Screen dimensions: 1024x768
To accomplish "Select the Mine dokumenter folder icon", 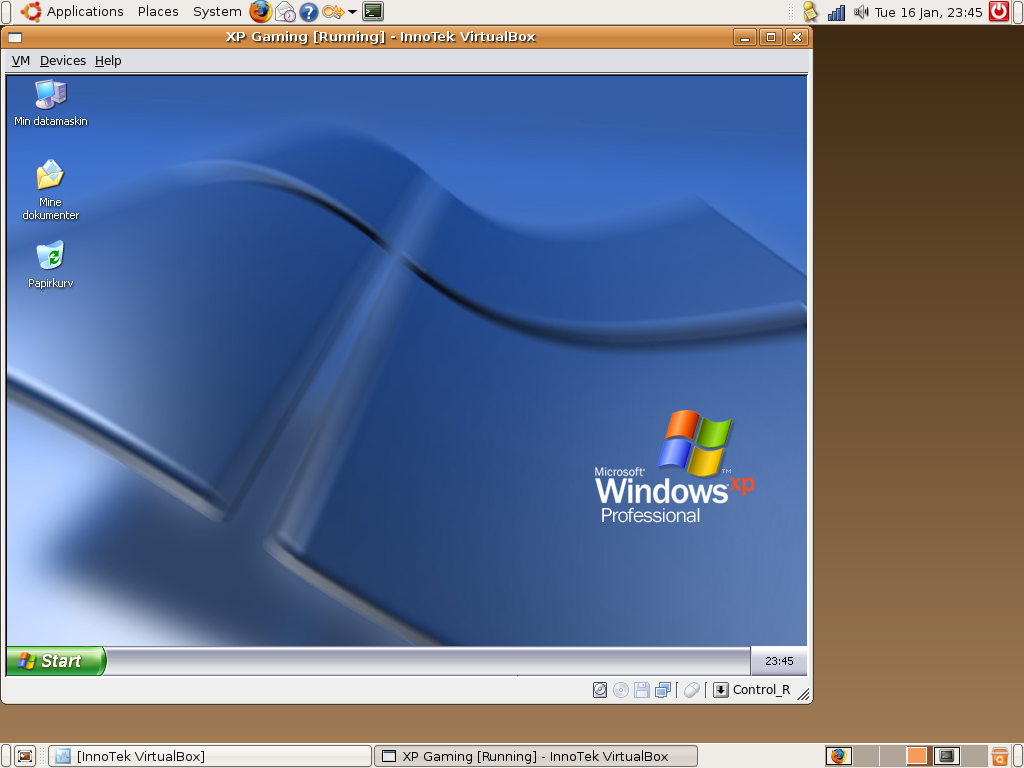I will pyautogui.click(x=50, y=190).
